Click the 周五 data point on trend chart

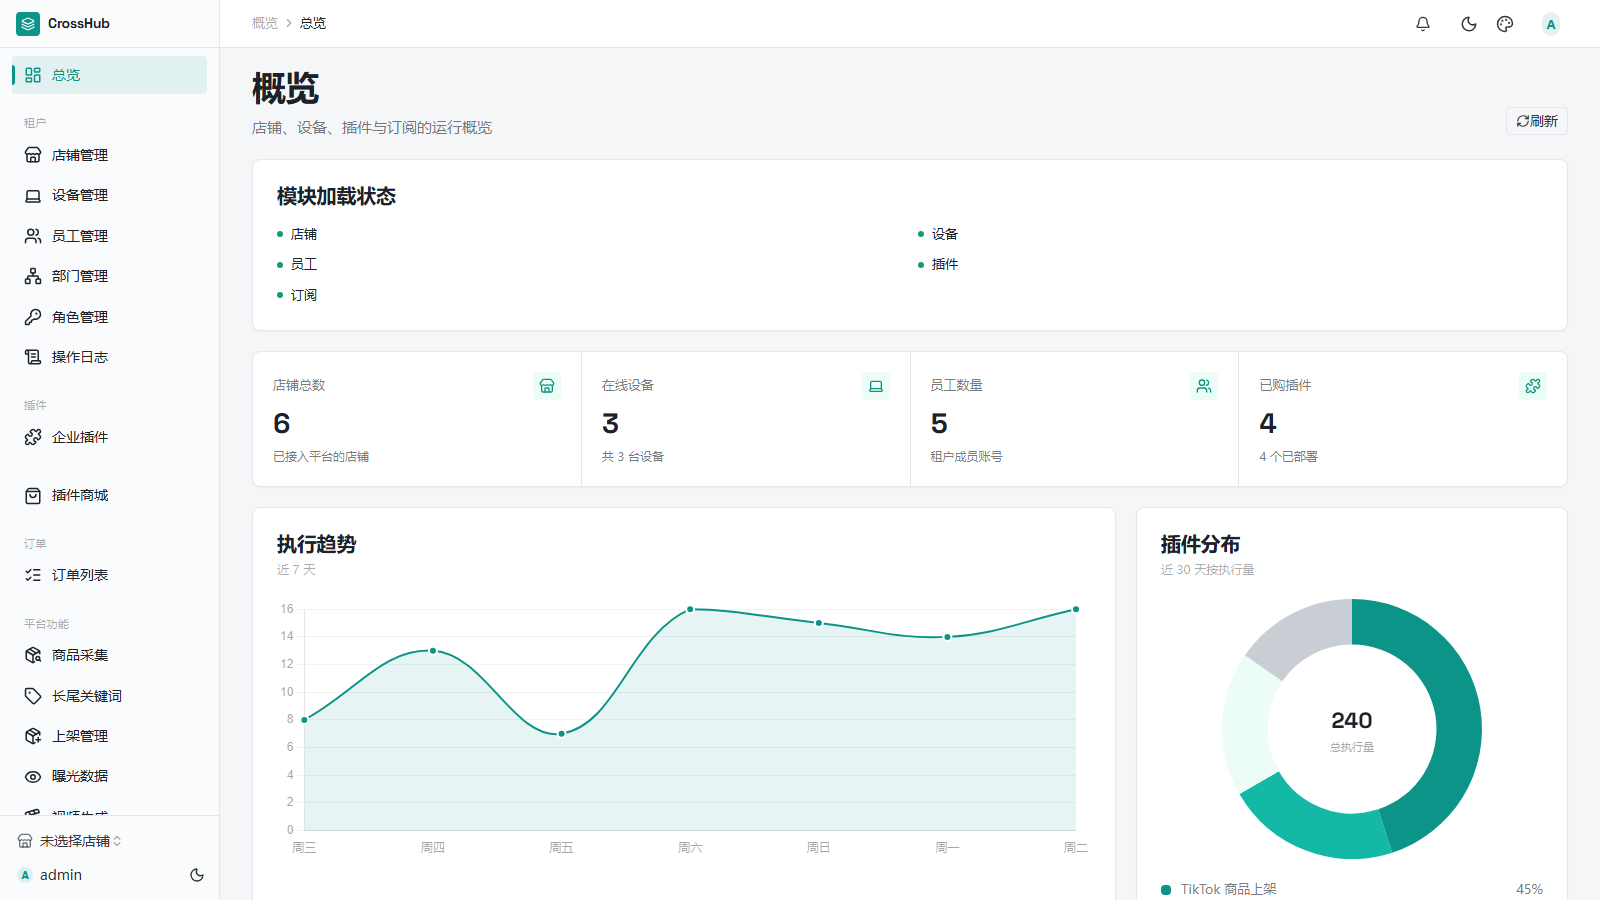(x=562, y=734)
